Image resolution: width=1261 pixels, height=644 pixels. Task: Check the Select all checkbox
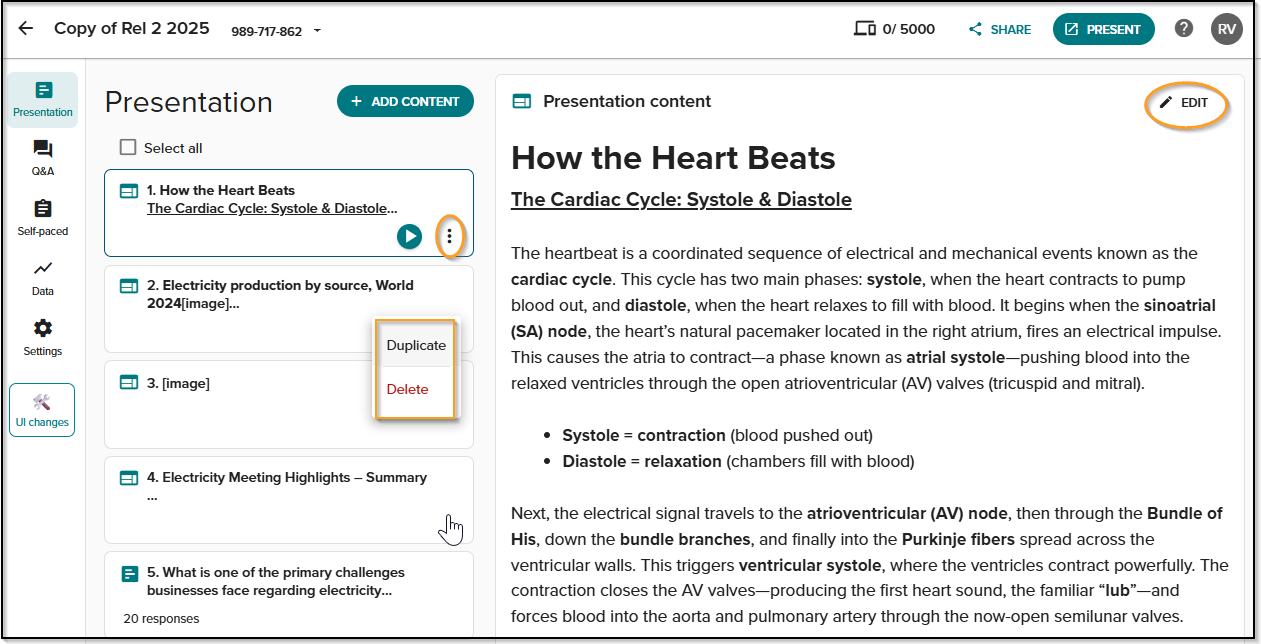tap(128, 148)
